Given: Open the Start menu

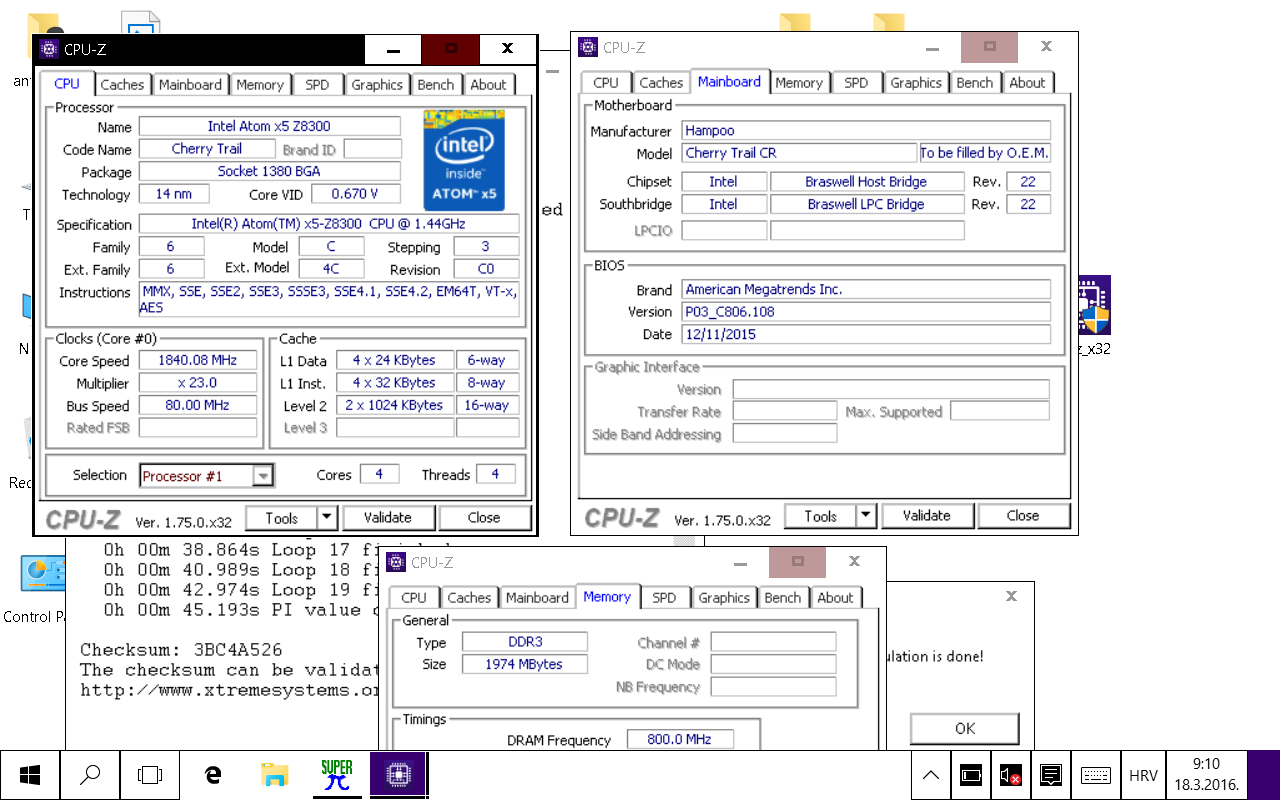Looking at the screenshot, I should [x=30, y=775].
